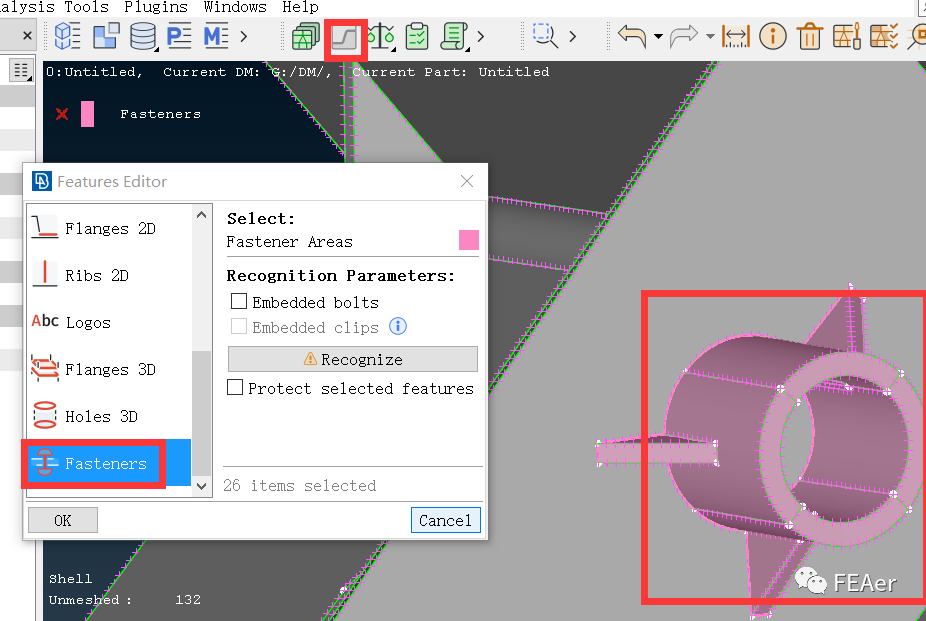Open the Tools menu
Screen dimensions: 926x621
pos(86,7)
